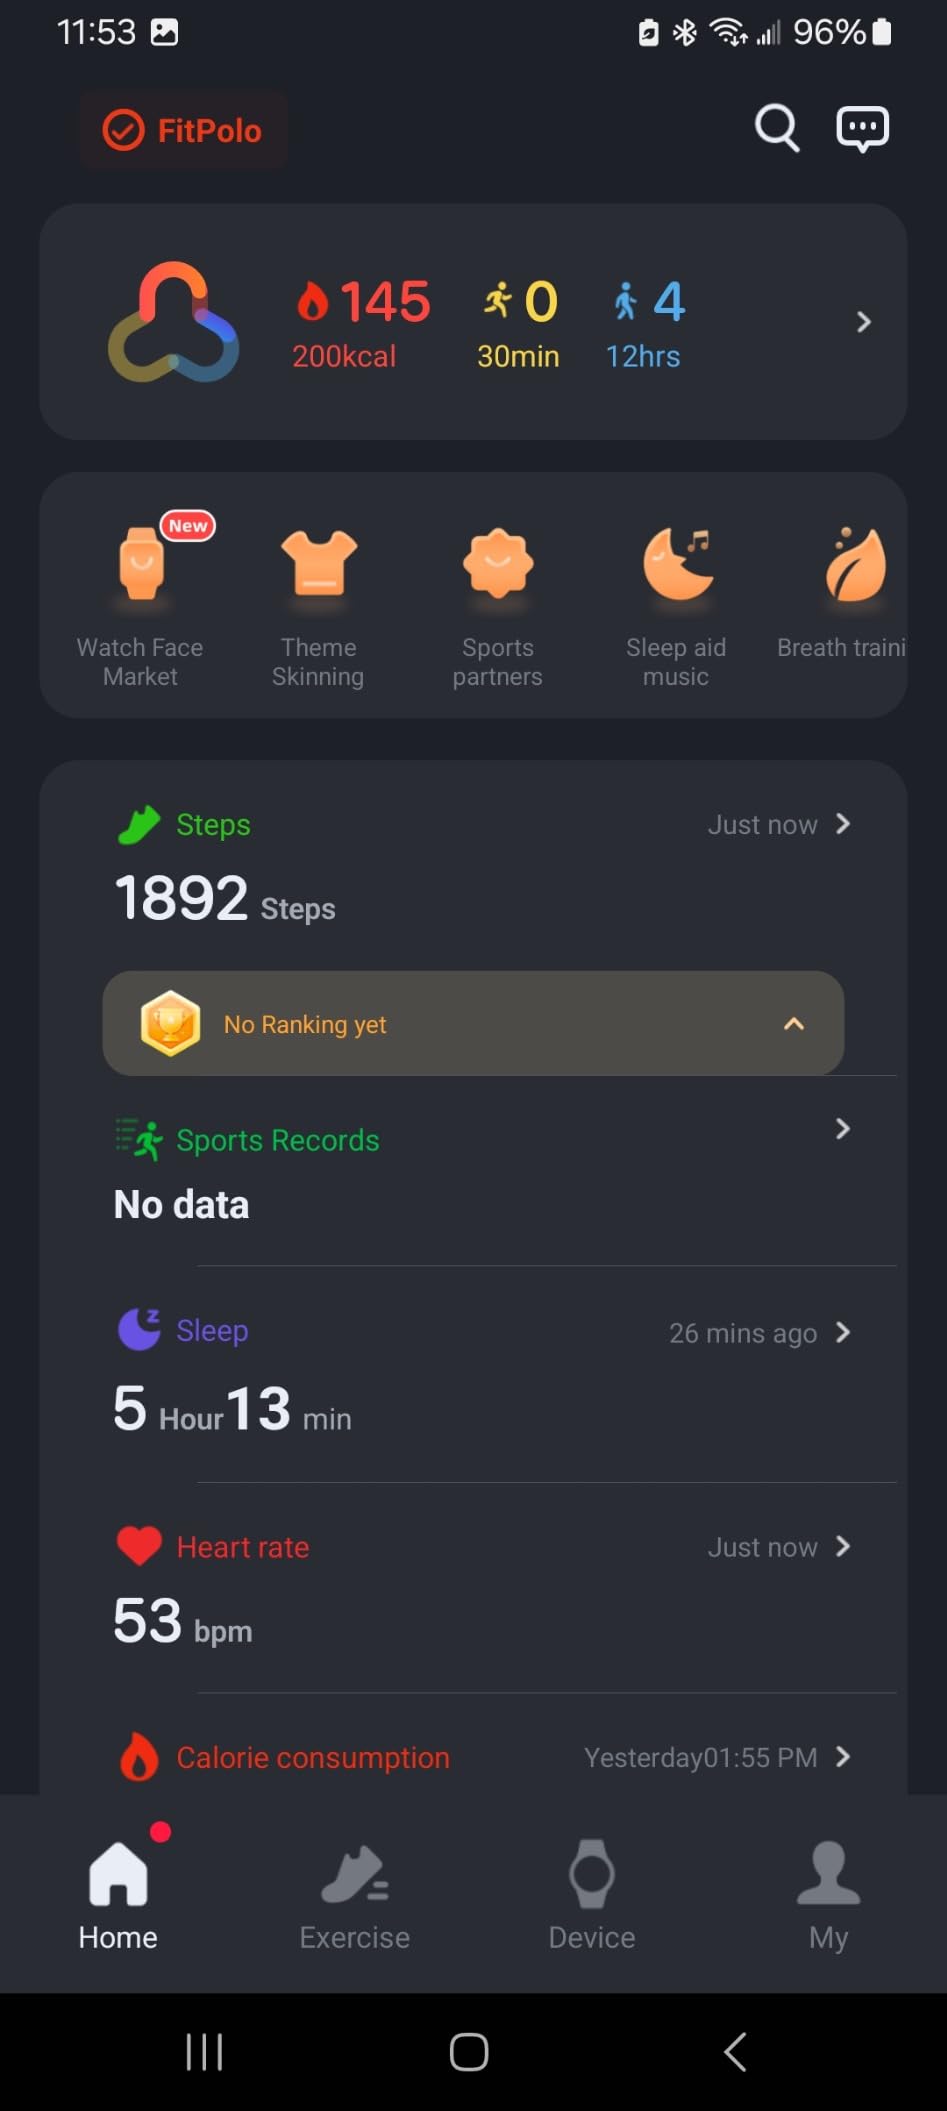
Task: Switch to the Exercise tab
Action: [x=355, y=1895]
